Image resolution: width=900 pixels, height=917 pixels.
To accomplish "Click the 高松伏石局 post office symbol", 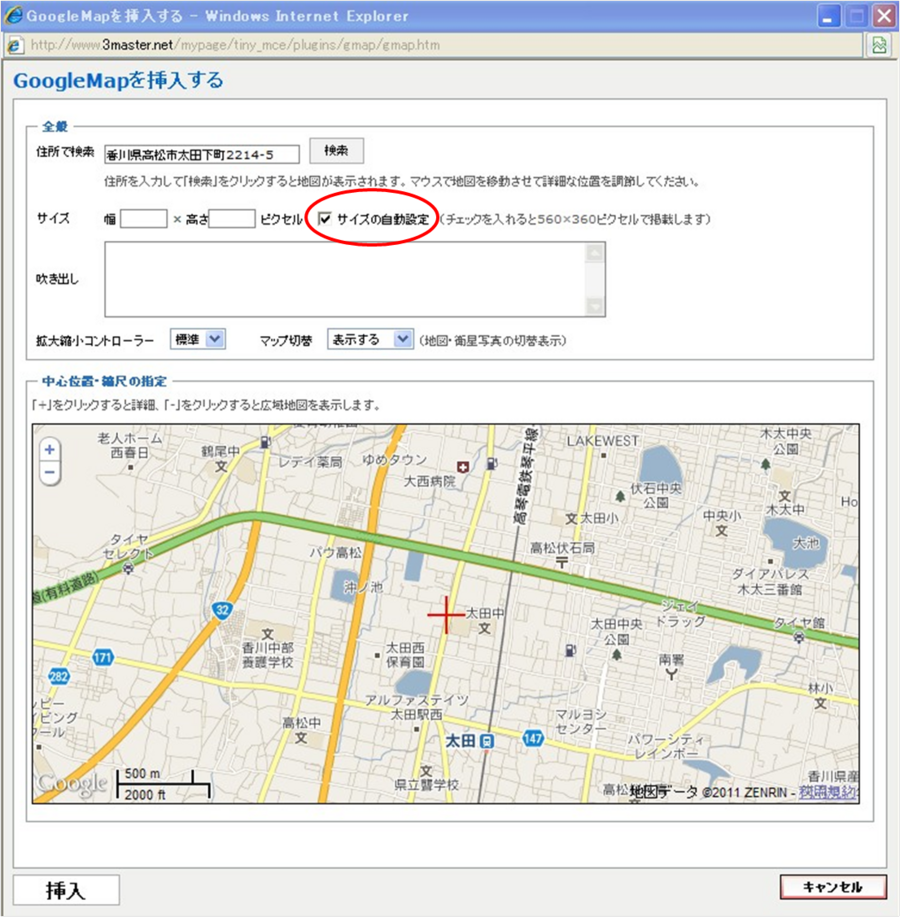I will click(x=561, y=563).
